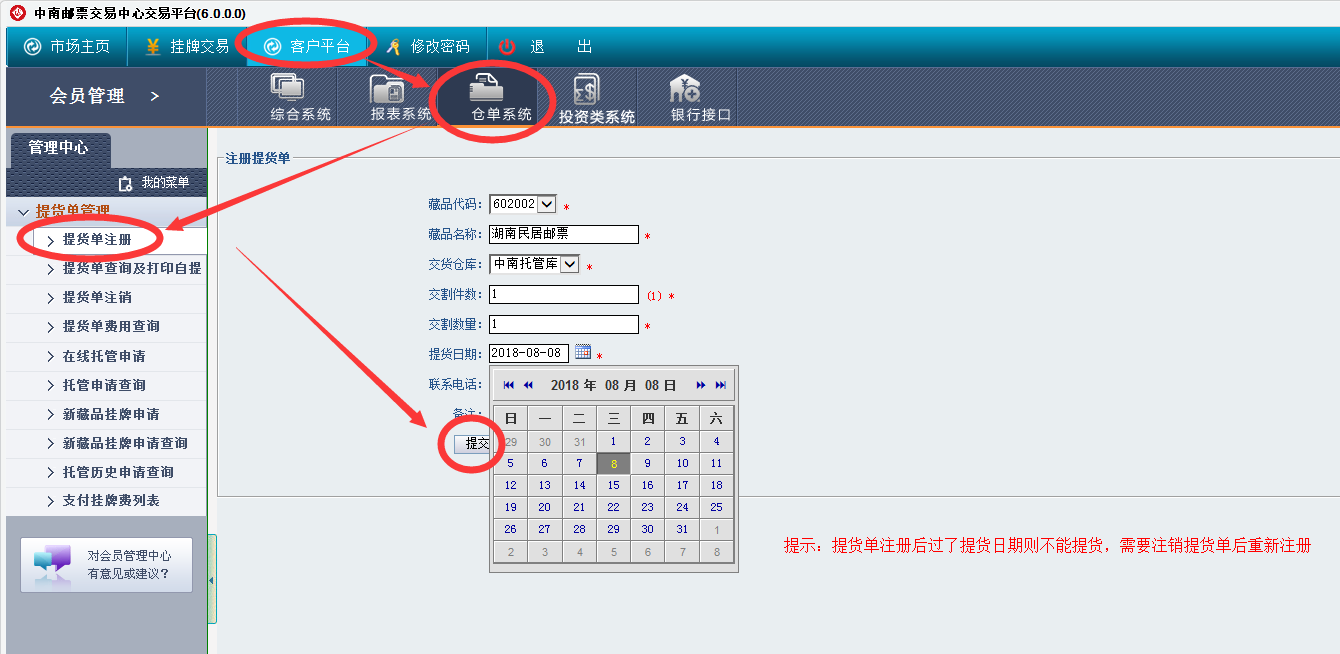The height and width of the screenshot is (654, 1340).
Task: Switch to the 市场主页 tab
Action: coord(68,47)
